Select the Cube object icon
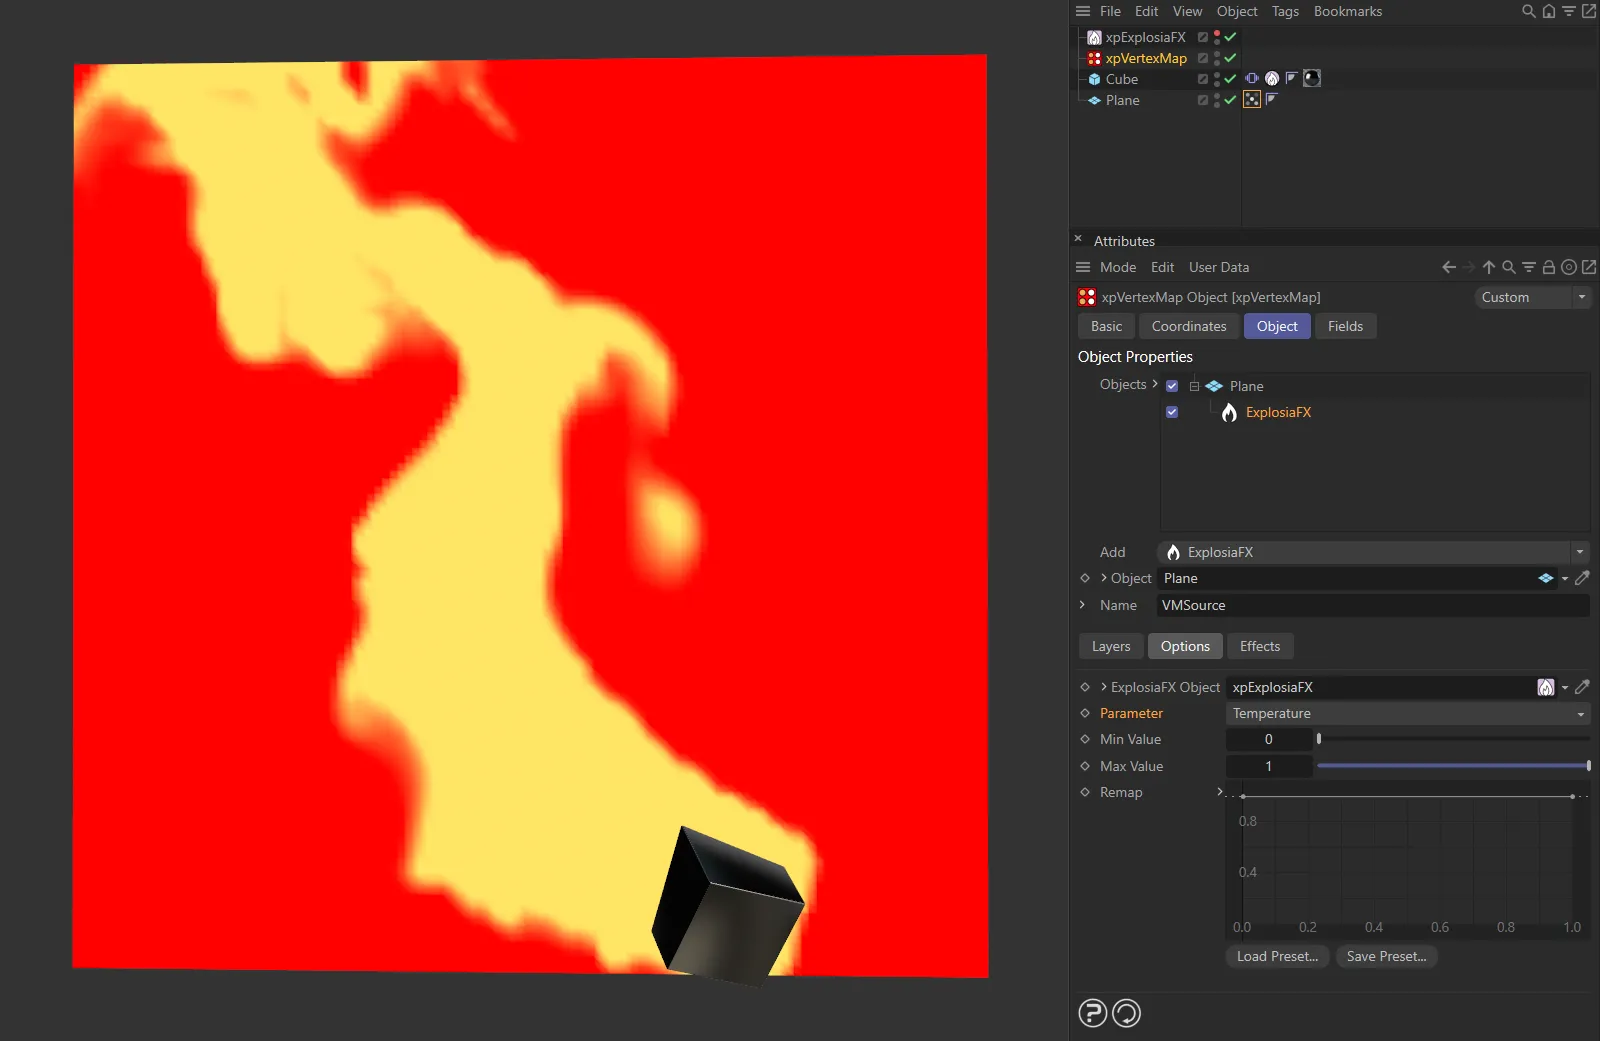Viewport: 1600px width, 1041px height. [x=1094, y=79]
